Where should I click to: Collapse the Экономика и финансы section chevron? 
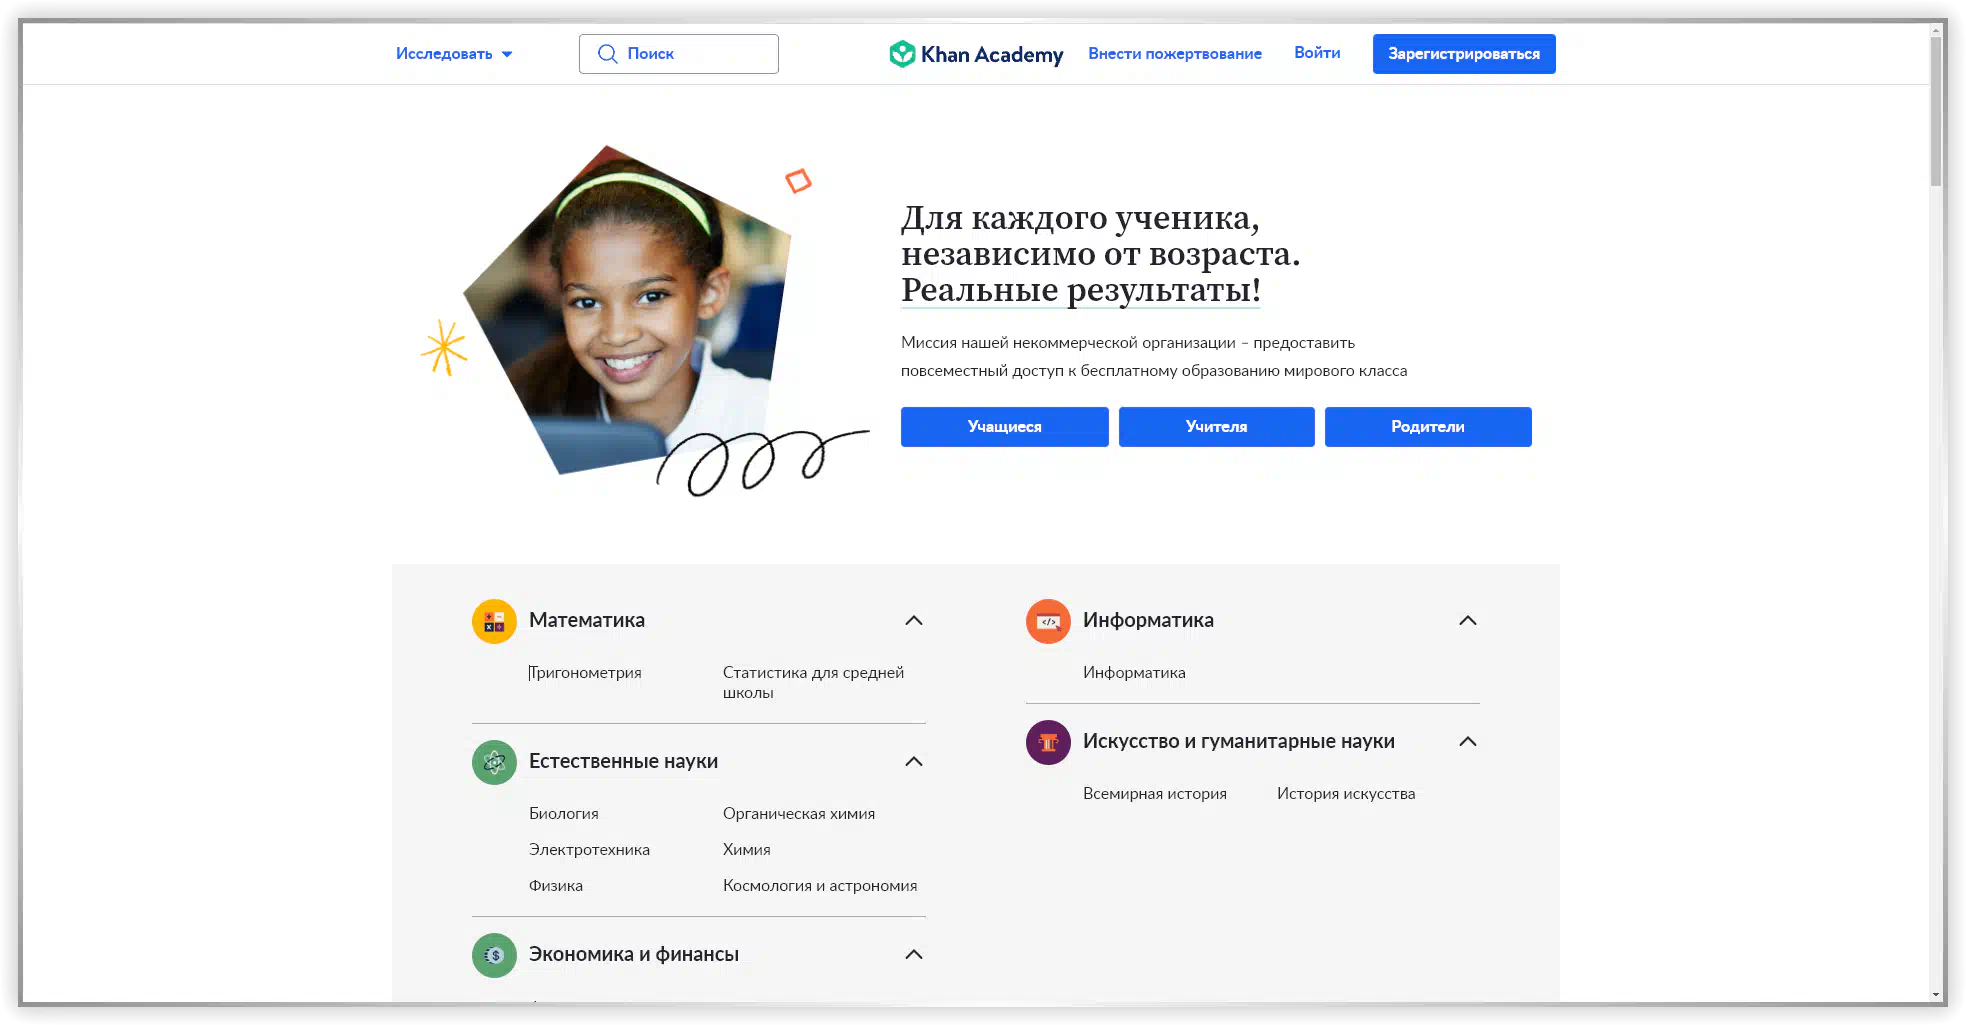[913, 955]
